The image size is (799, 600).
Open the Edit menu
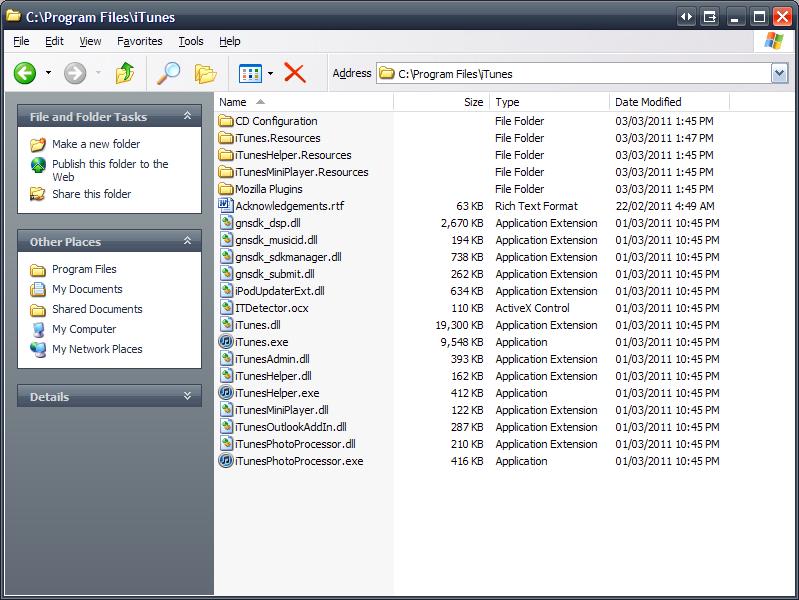tap(54, 41)
